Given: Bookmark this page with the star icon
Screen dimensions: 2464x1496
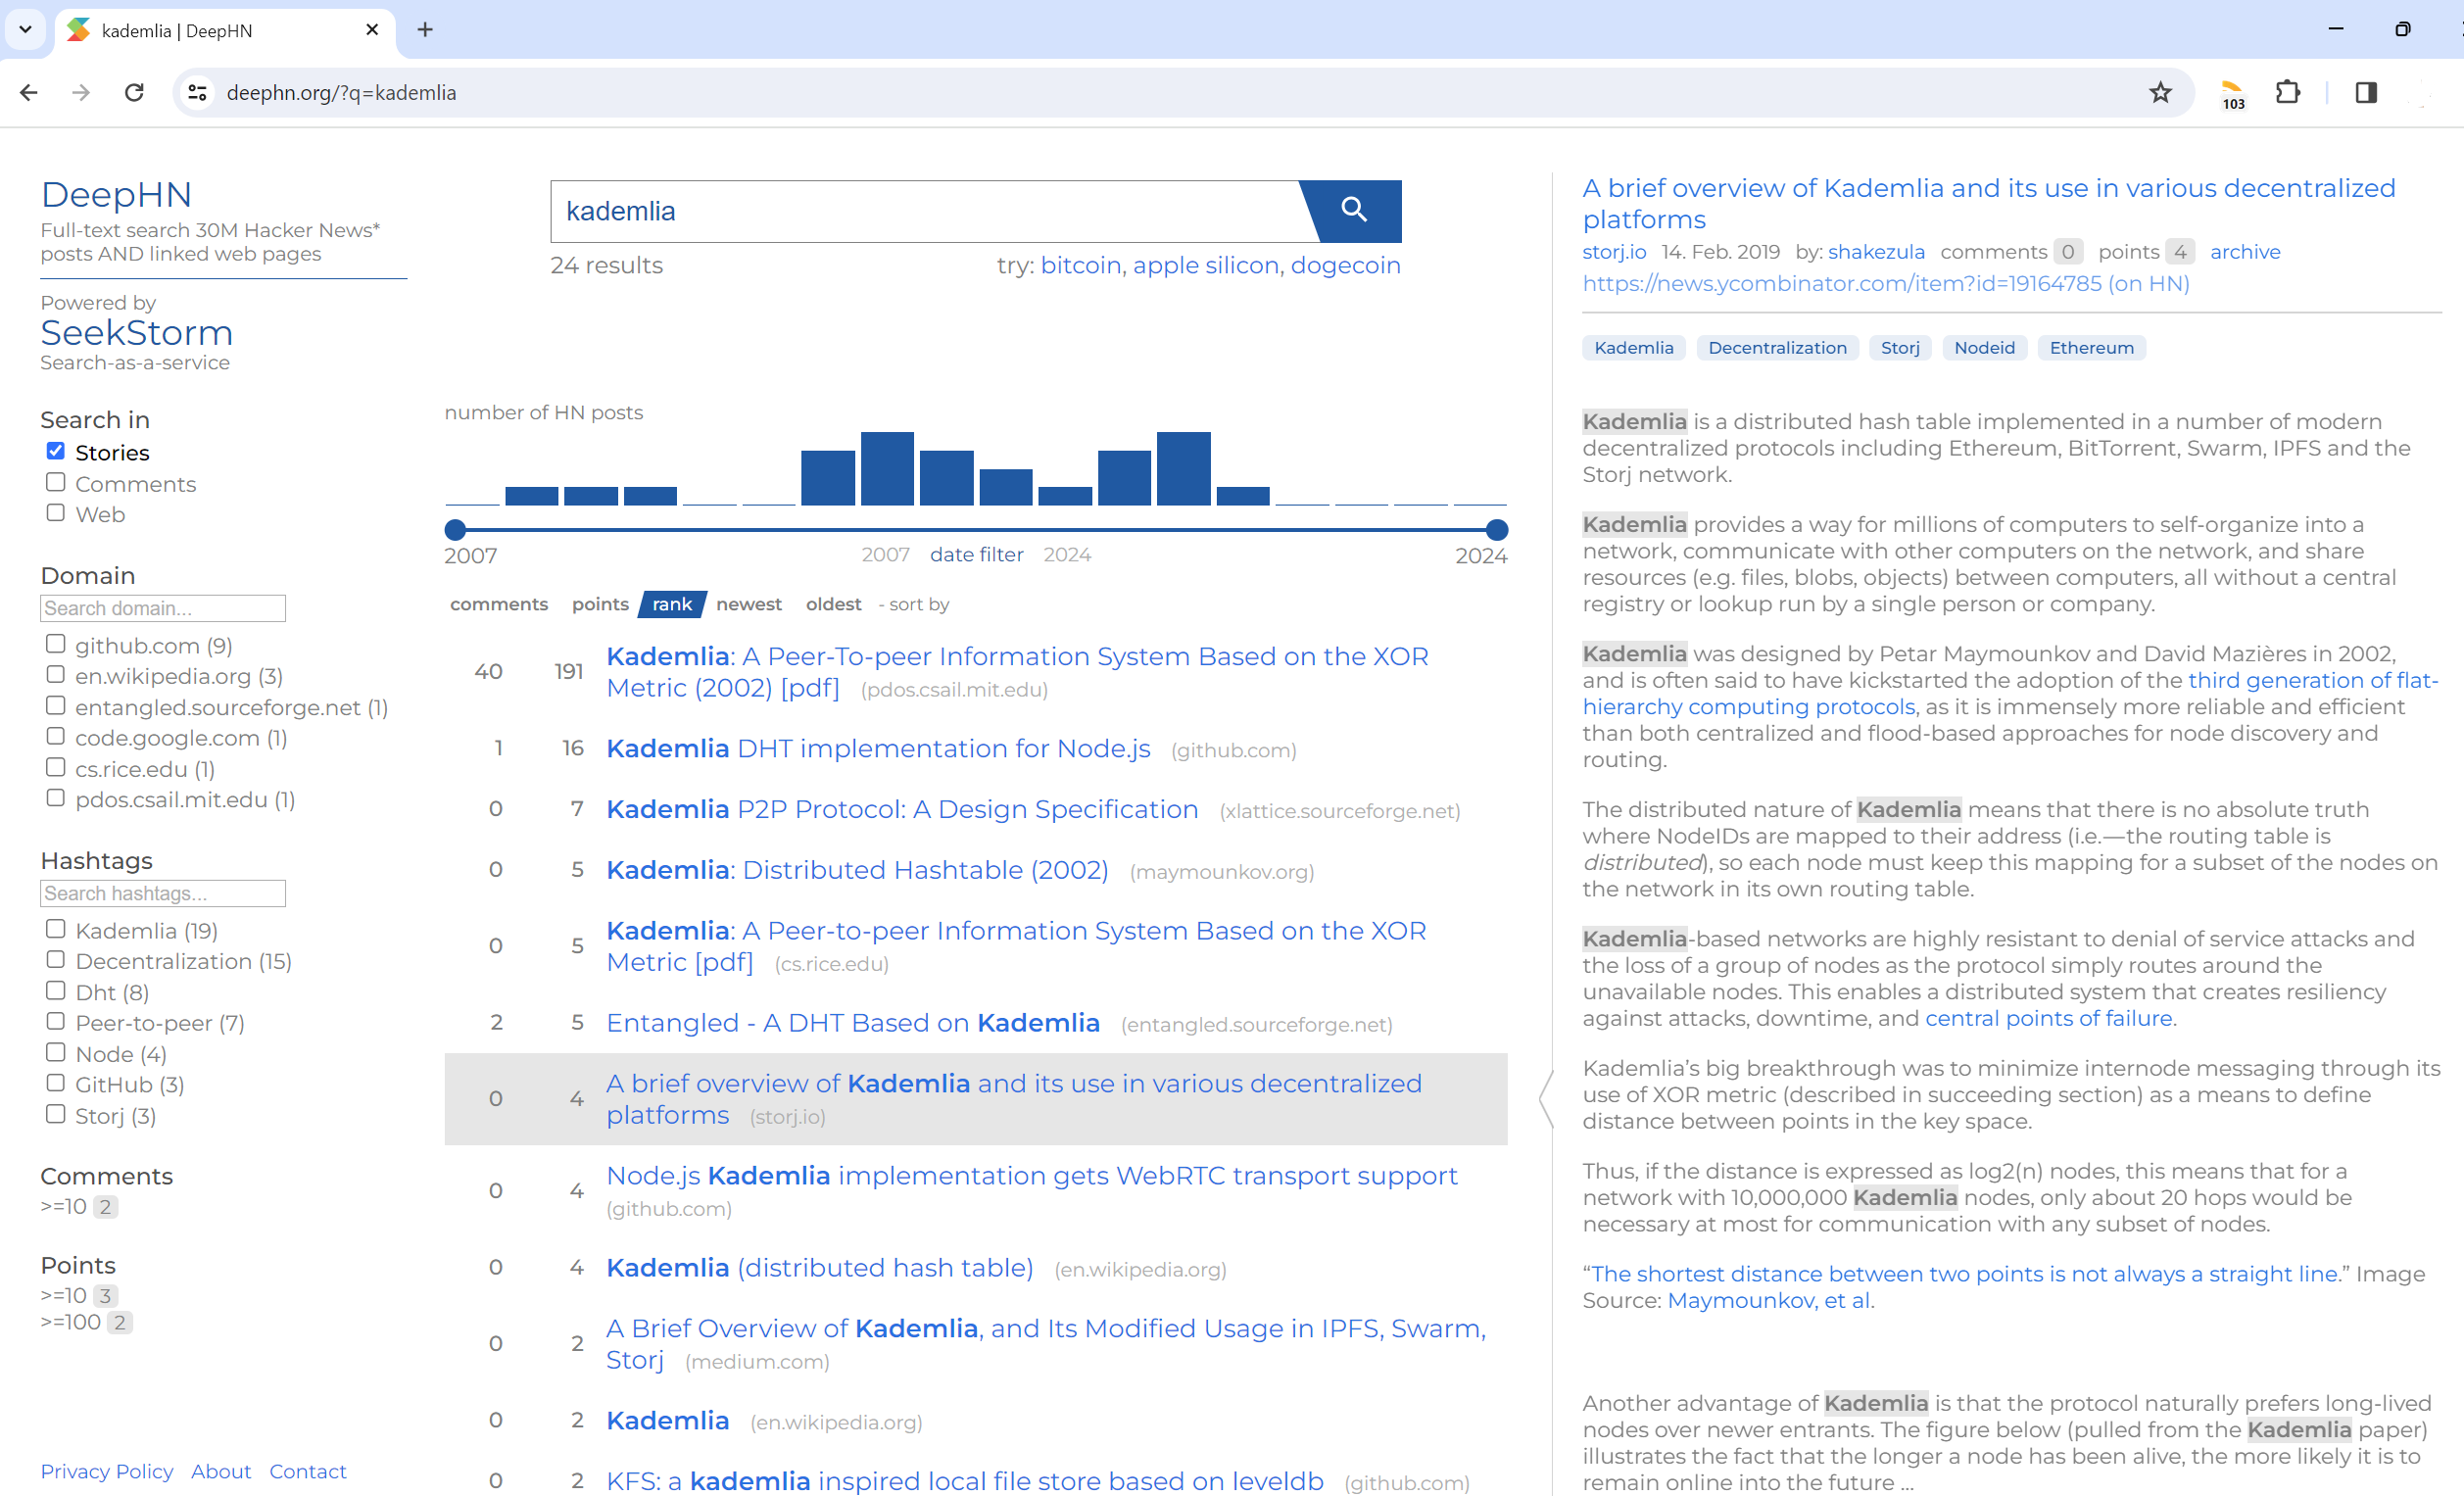Looking at the screenshot, I should (2160, 93).
